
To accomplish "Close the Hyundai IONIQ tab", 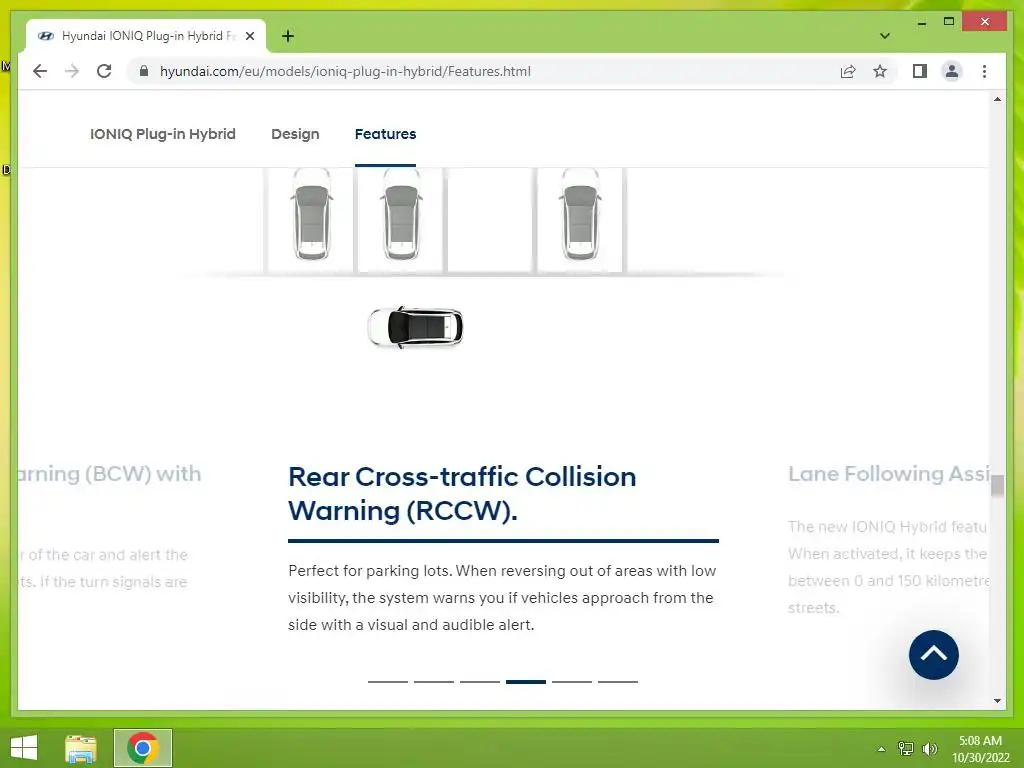I will tap(249, 36).
